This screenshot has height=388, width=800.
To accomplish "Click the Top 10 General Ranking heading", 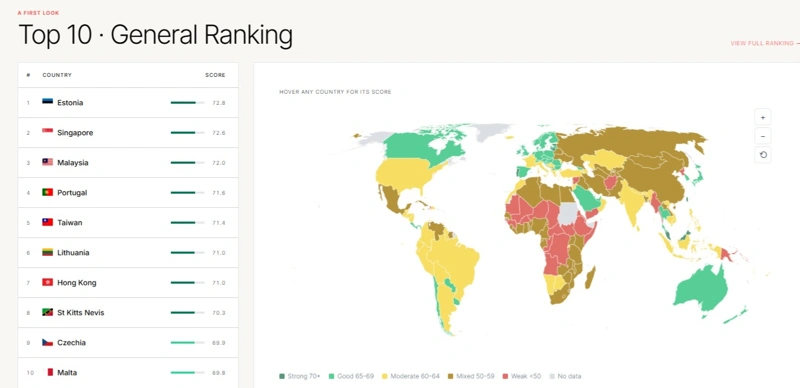I will coord(156,36).
